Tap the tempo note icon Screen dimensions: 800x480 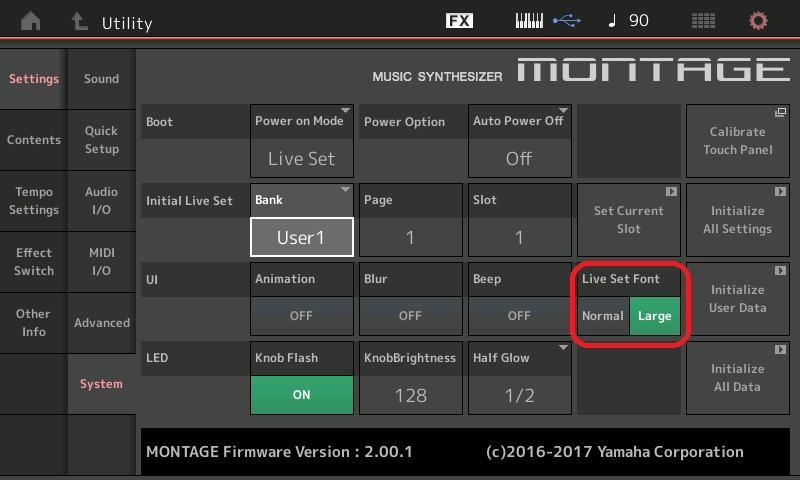pyautogui.click(x=612, y=21)
